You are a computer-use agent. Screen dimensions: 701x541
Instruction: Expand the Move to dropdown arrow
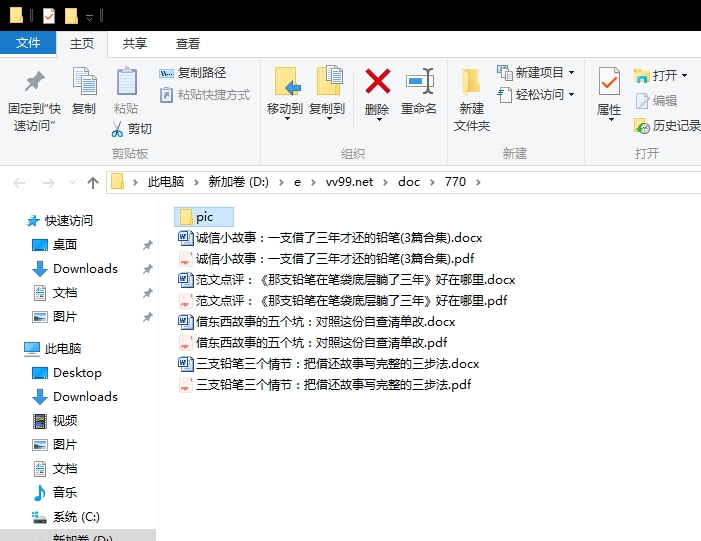click(x=287, y=119)
